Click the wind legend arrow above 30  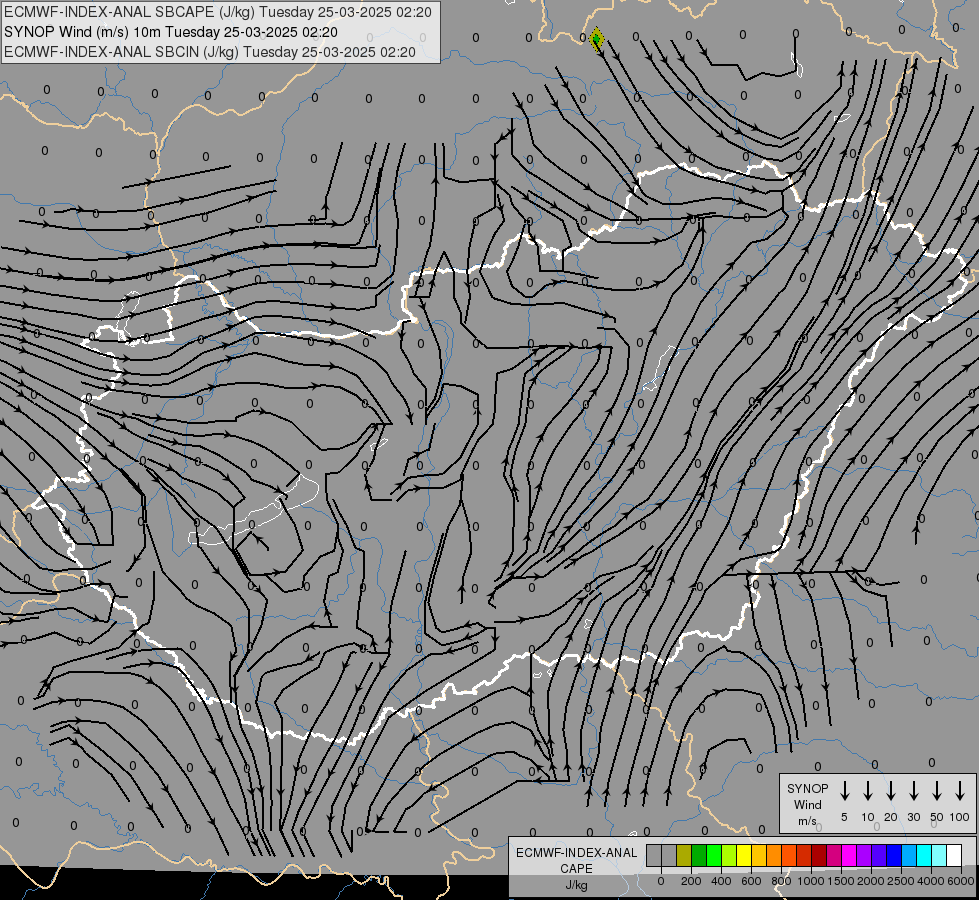pyautogui.click(x=914, y=791)
